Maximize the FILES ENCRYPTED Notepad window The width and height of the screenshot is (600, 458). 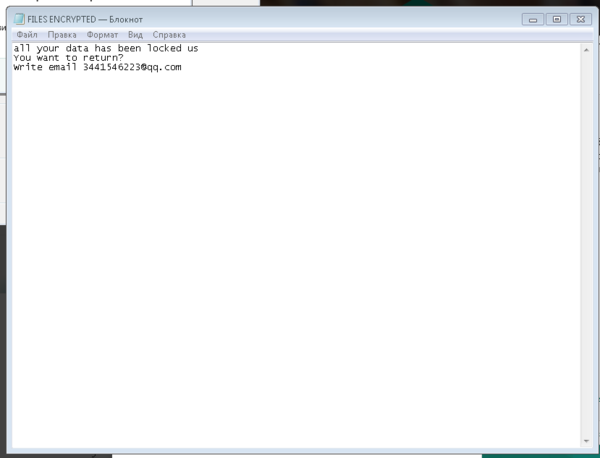pos(557,20)
